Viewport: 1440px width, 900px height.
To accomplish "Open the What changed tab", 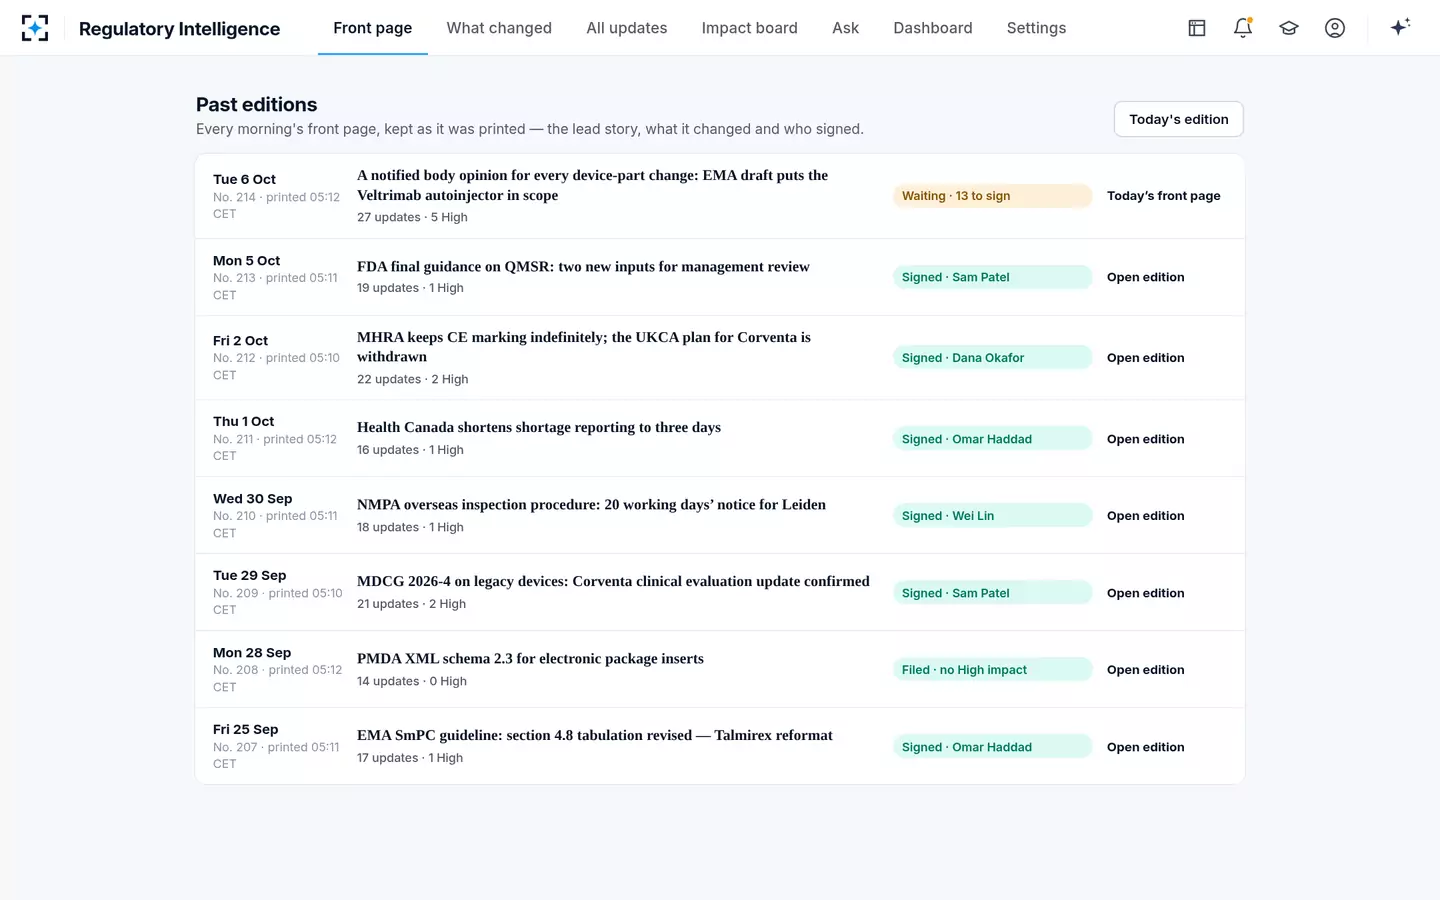I will tap(499, 28).
